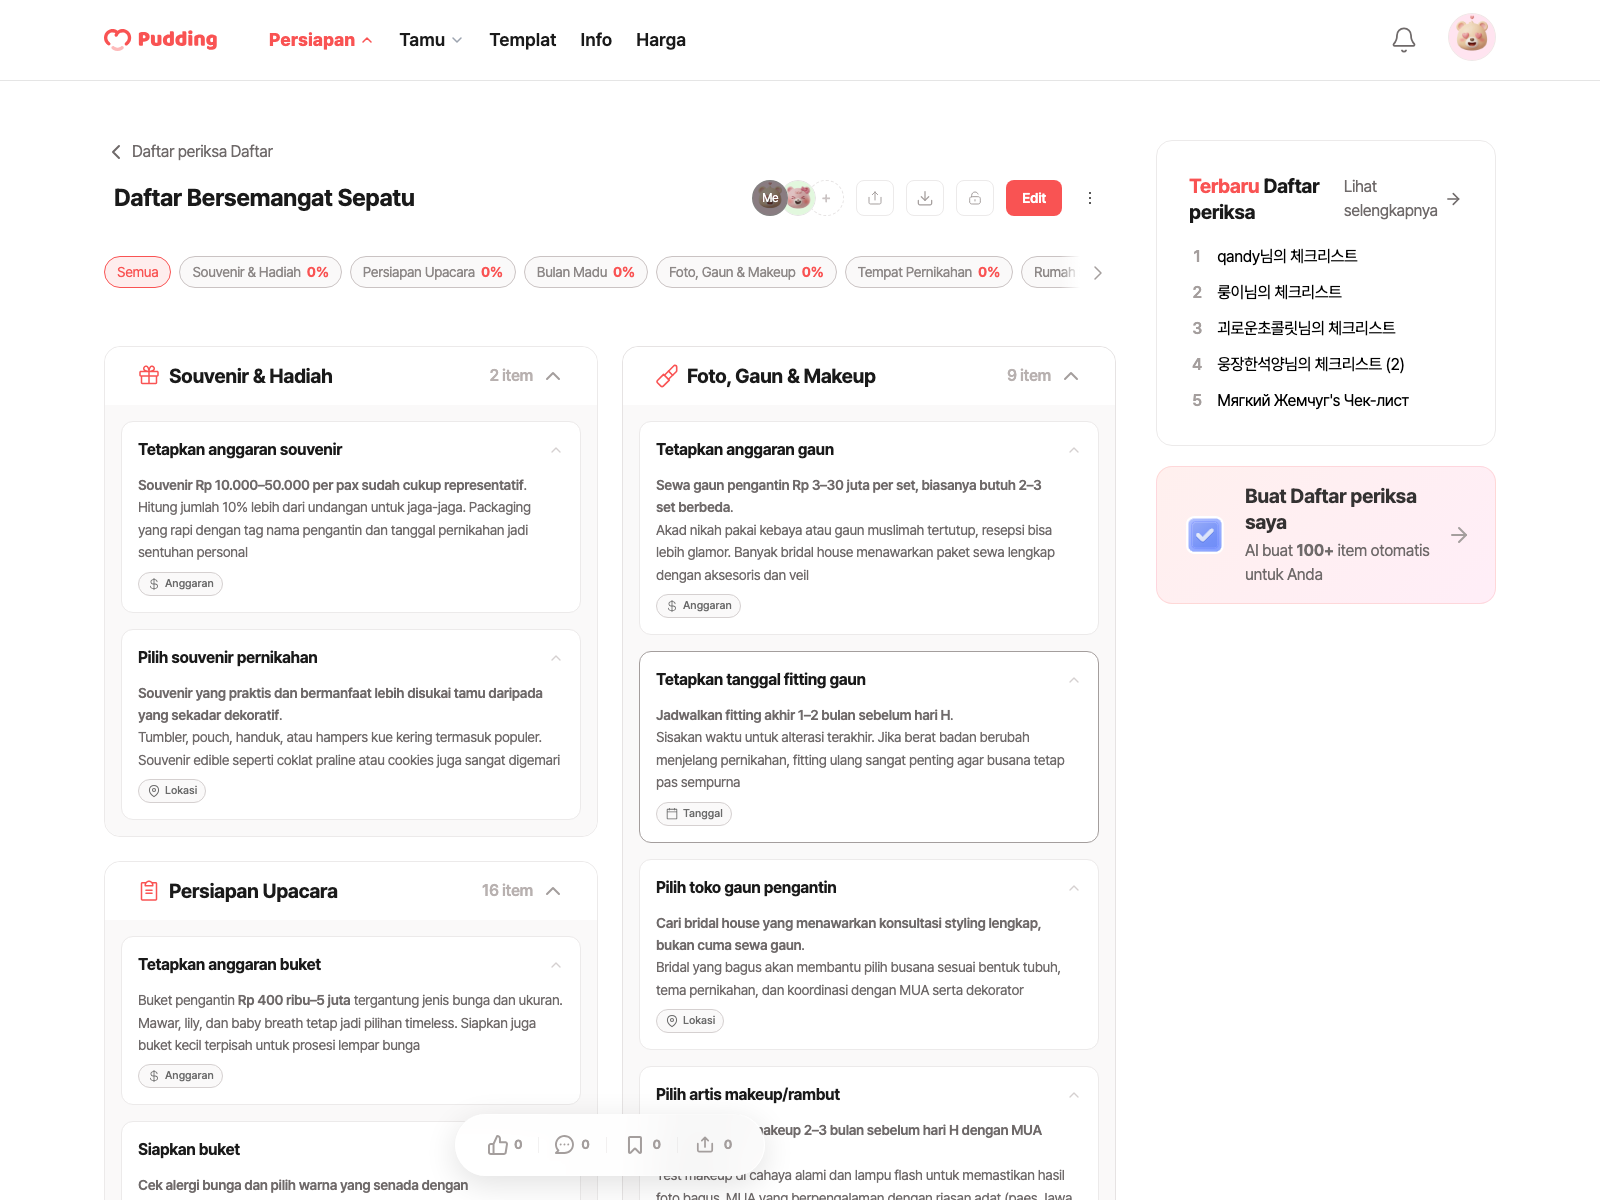Click Anggaran tag in souvenir budget card
1600x1200 pixels.
click(180, 584)
